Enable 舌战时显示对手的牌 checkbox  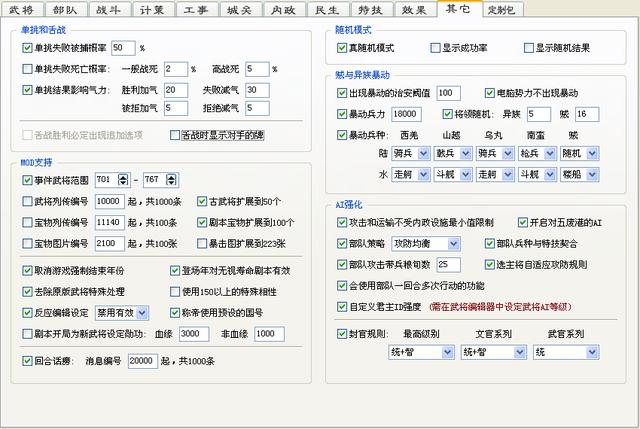[175, 134]
